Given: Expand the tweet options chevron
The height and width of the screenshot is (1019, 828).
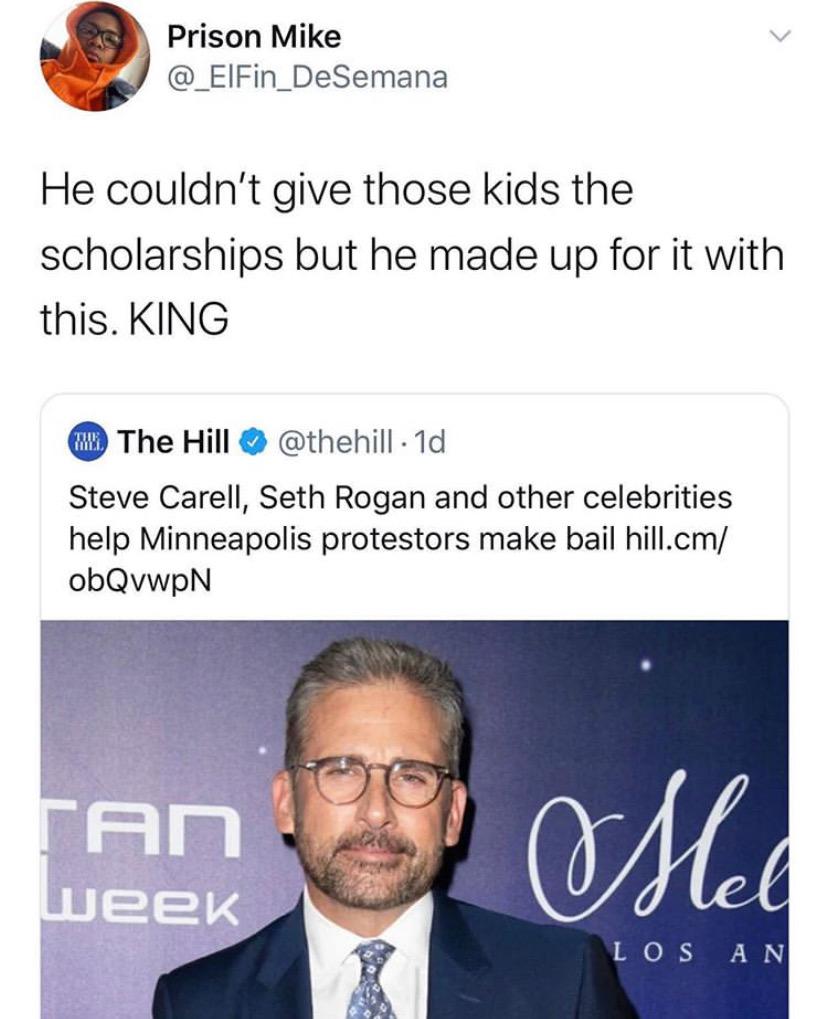Looking at the screenshot, I should 778,38.
